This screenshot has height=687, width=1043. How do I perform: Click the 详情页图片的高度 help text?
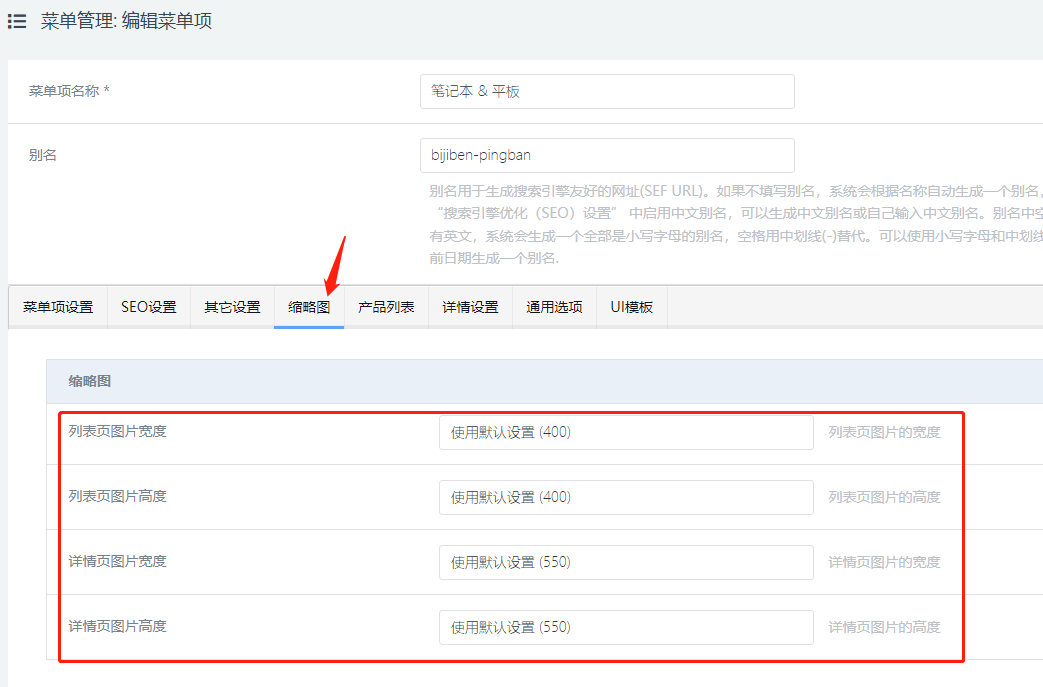(884, 627)
